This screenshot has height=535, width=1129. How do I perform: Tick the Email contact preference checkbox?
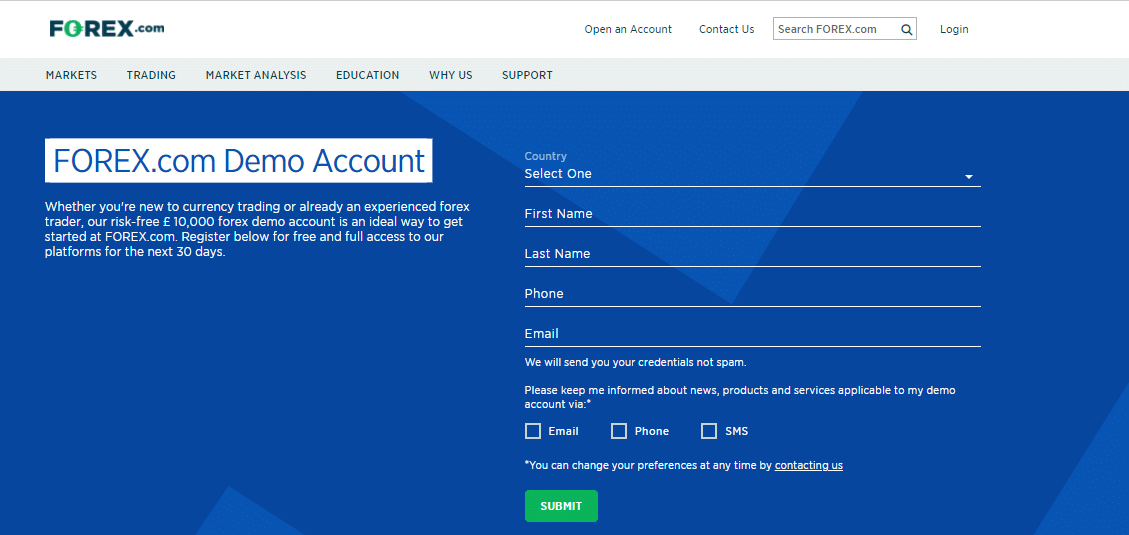click(533, 431)
